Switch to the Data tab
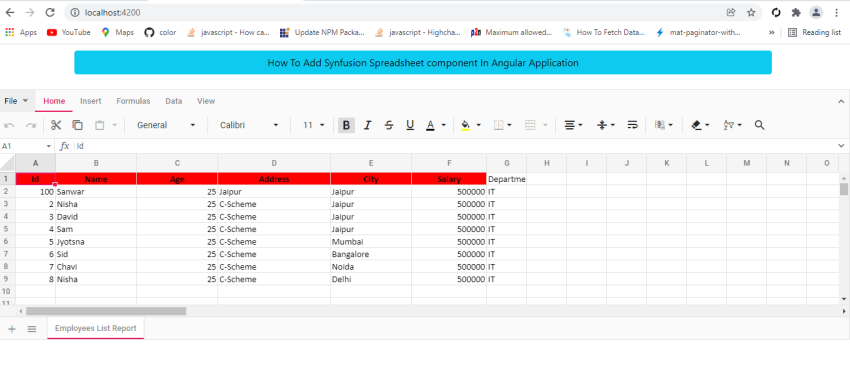Screen dimensions: 850x366 [x=173, y=101]
